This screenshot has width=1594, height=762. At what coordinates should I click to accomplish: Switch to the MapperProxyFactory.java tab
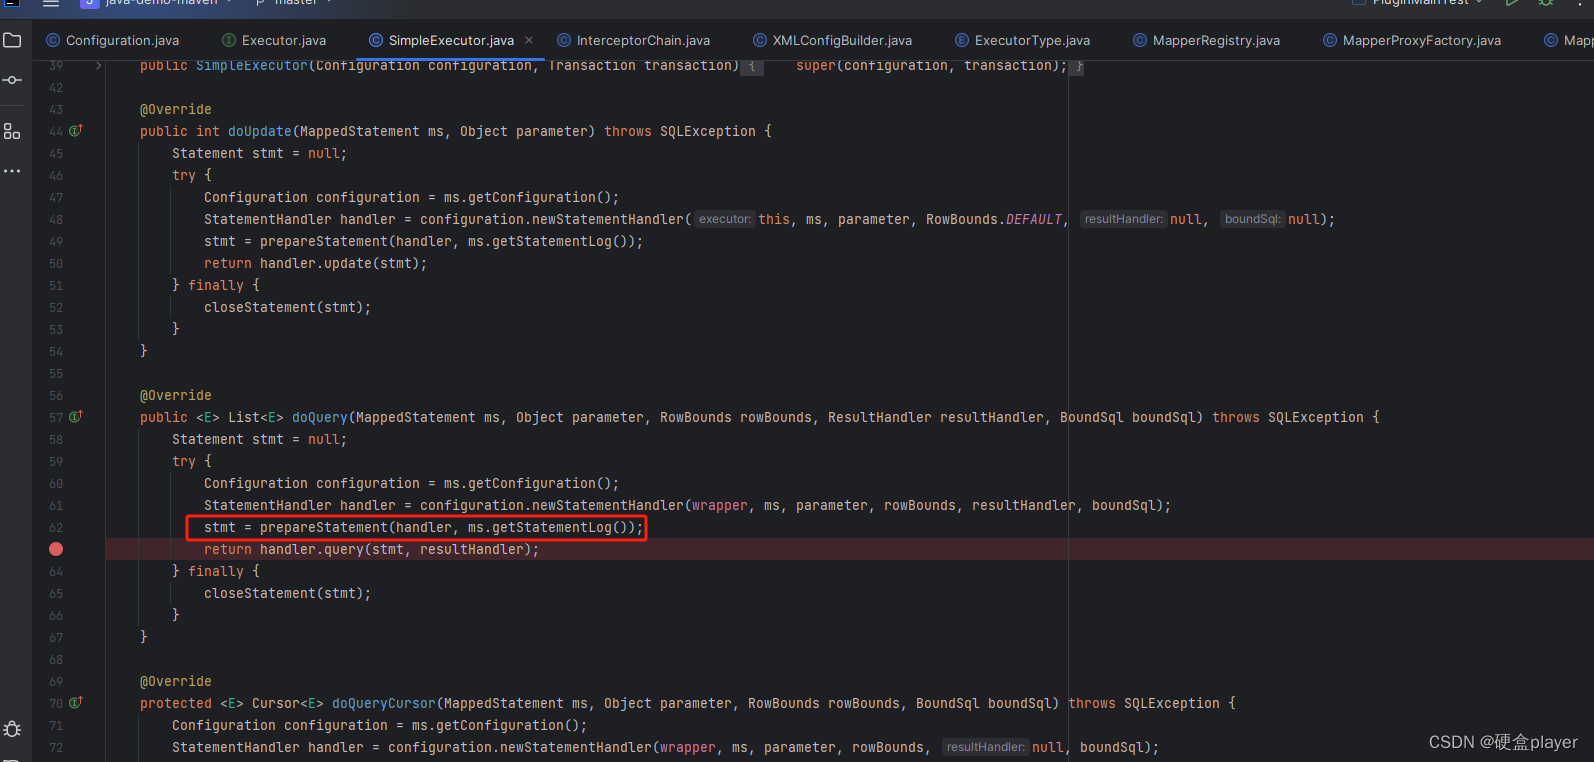1412,40
